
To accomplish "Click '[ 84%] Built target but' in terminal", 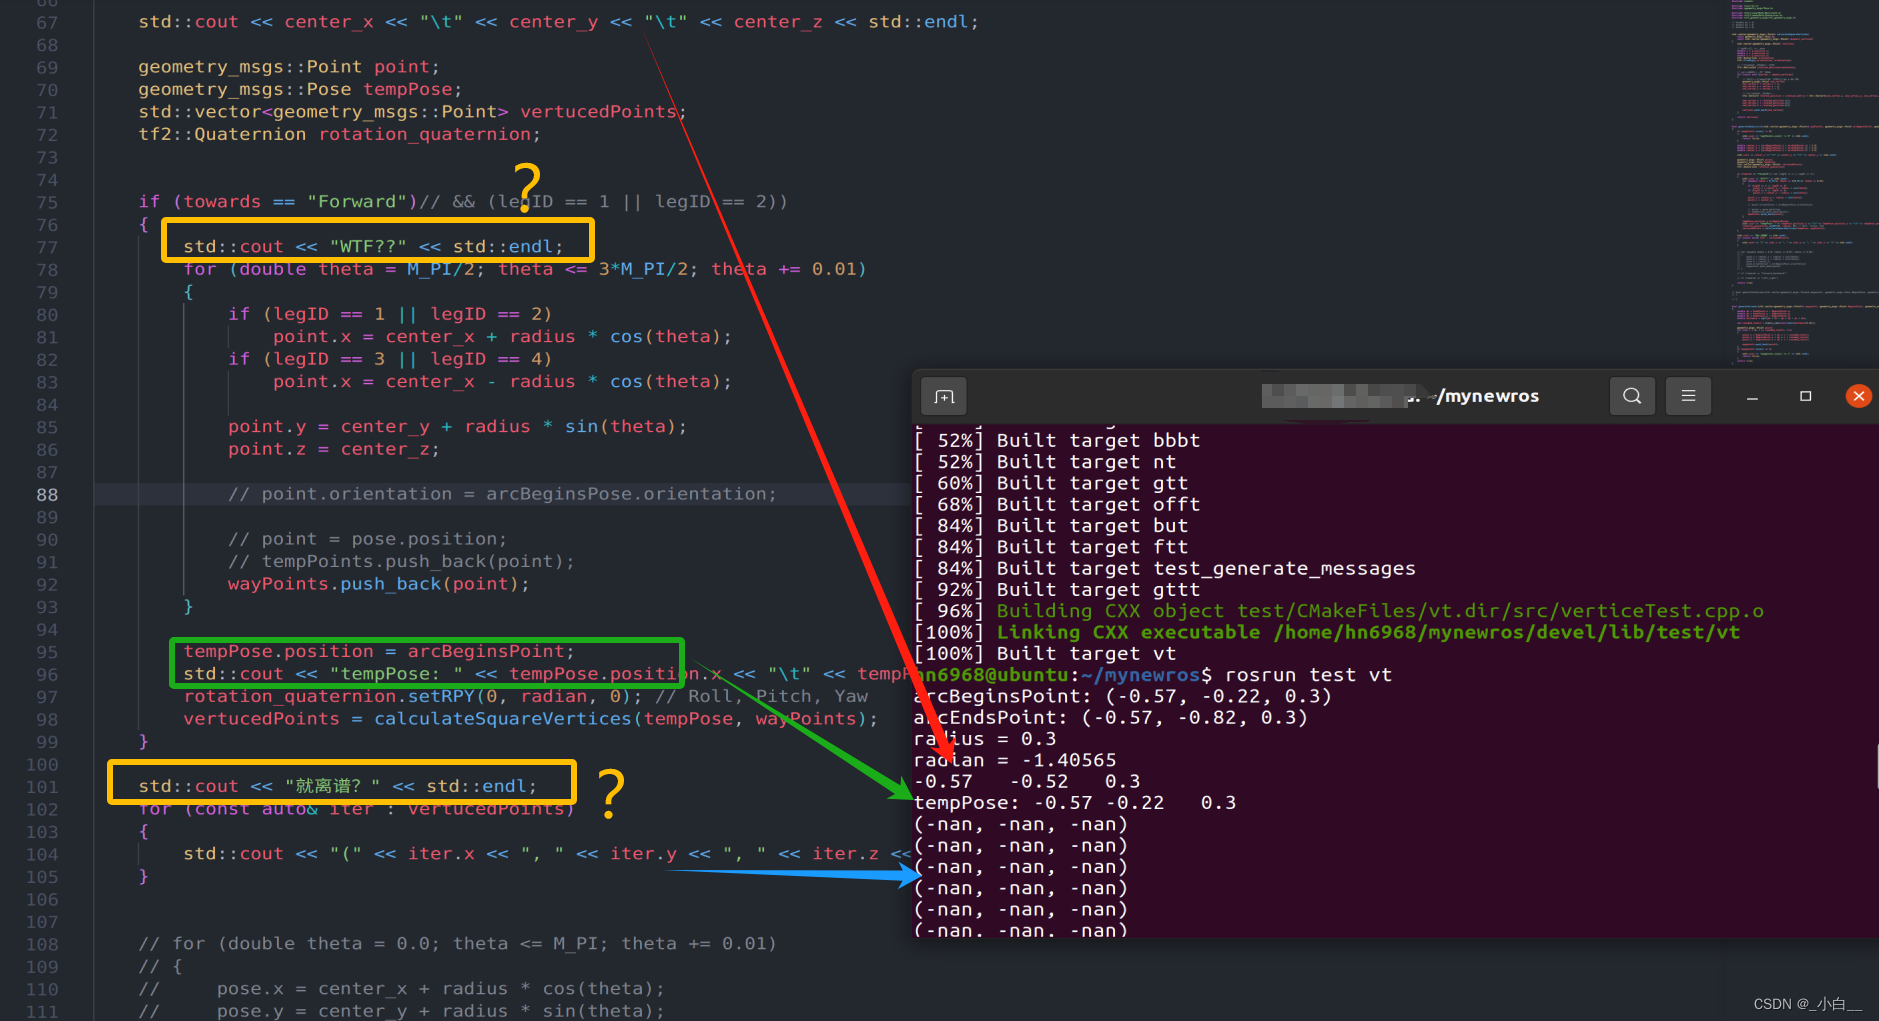I will pos(1051,526).
